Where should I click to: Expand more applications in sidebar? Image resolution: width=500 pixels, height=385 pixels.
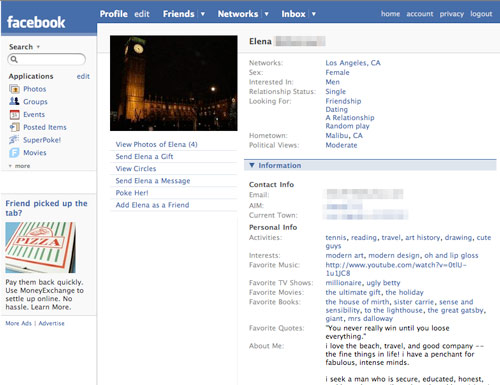[x=20, y=166]
